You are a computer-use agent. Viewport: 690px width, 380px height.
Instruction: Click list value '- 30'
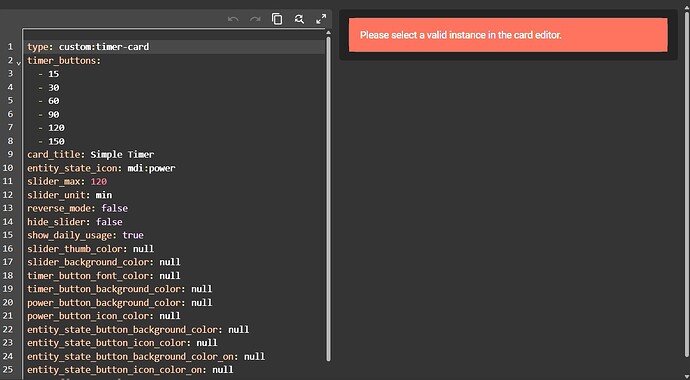(48, 88)
